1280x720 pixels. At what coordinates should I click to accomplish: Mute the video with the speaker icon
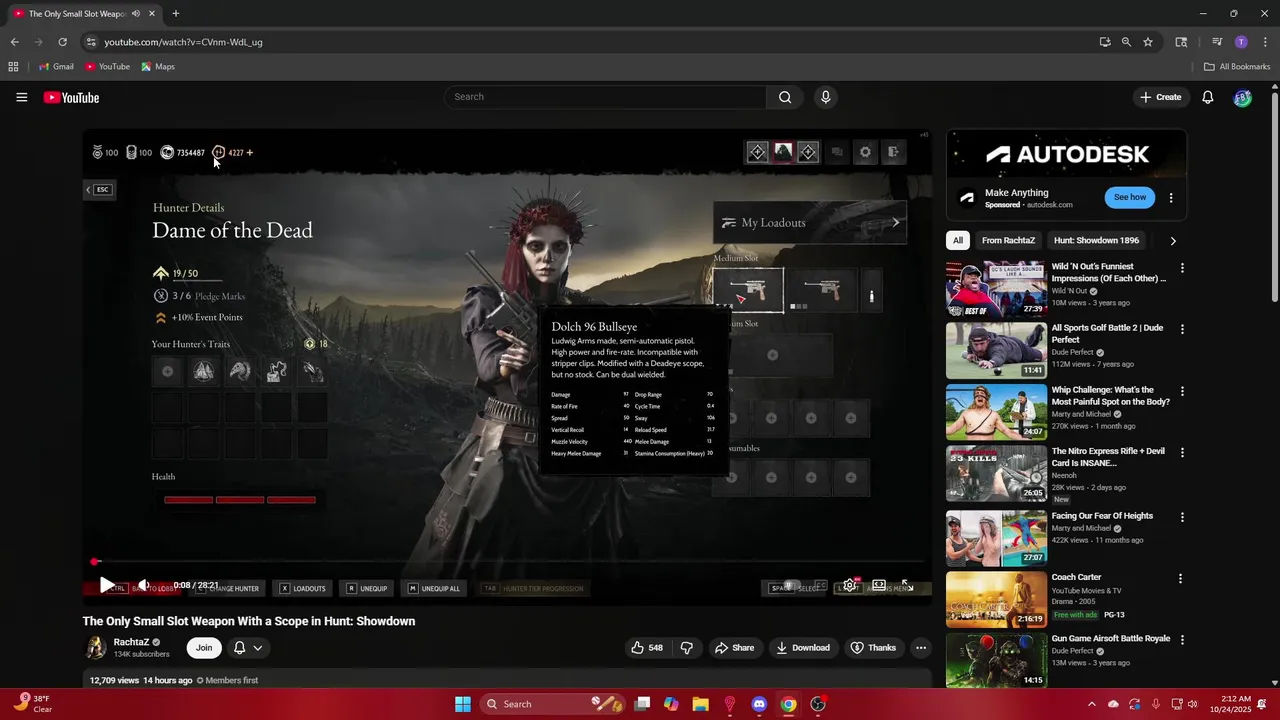143,585
